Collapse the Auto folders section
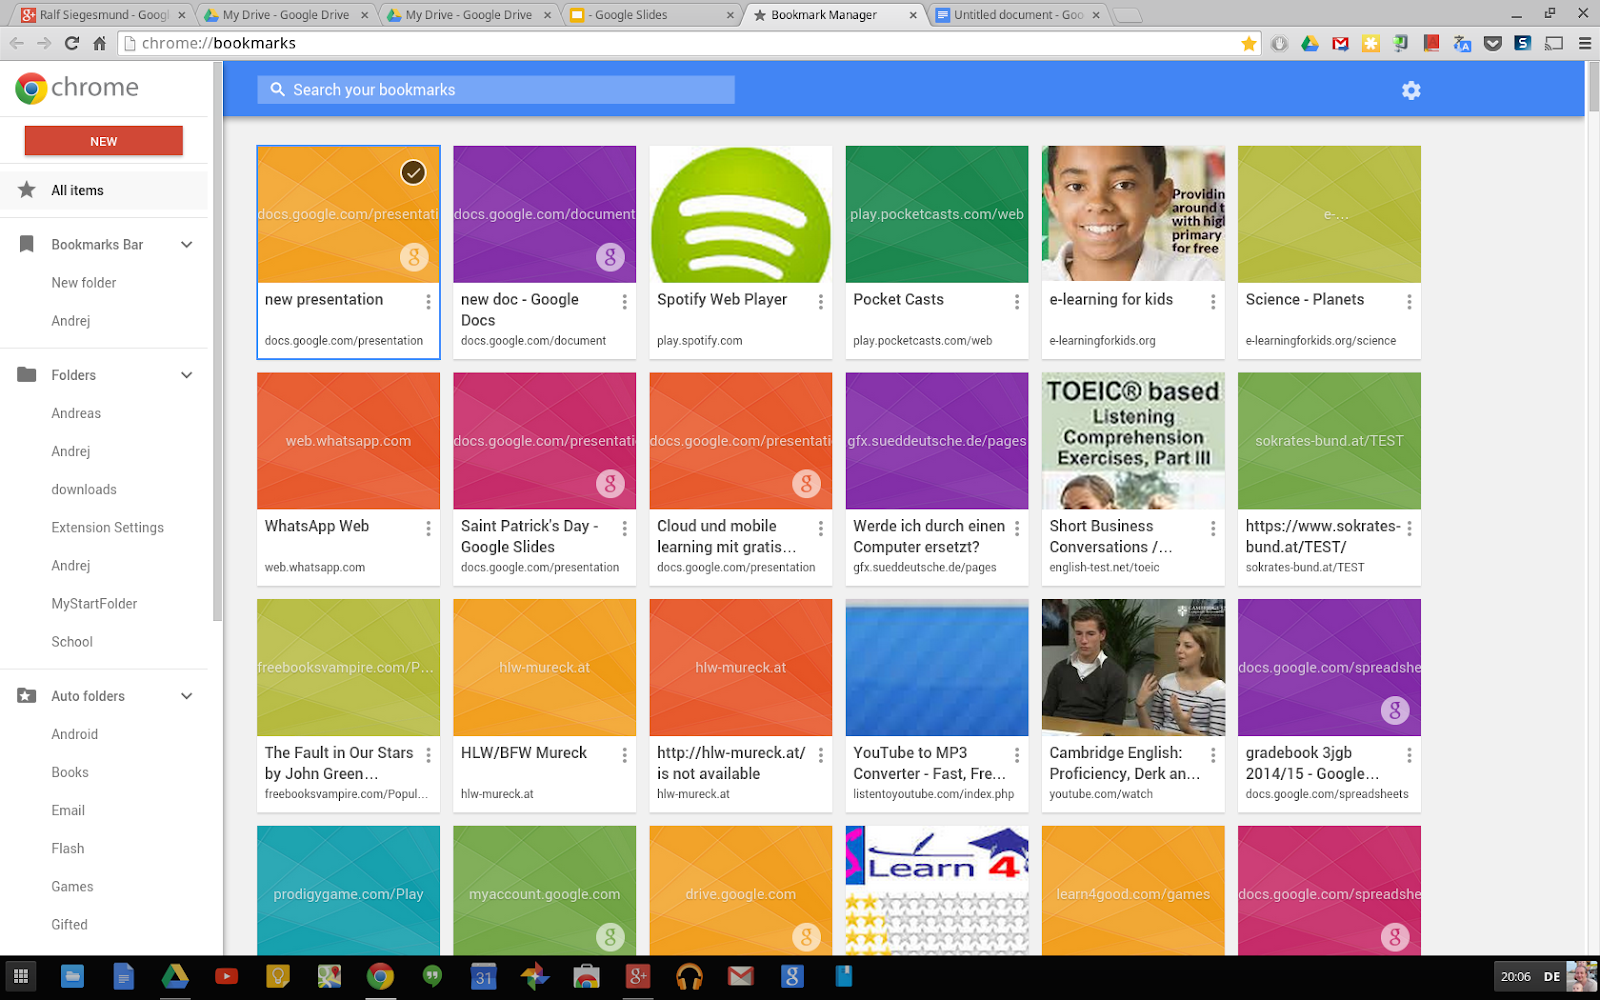 point(186,696)
